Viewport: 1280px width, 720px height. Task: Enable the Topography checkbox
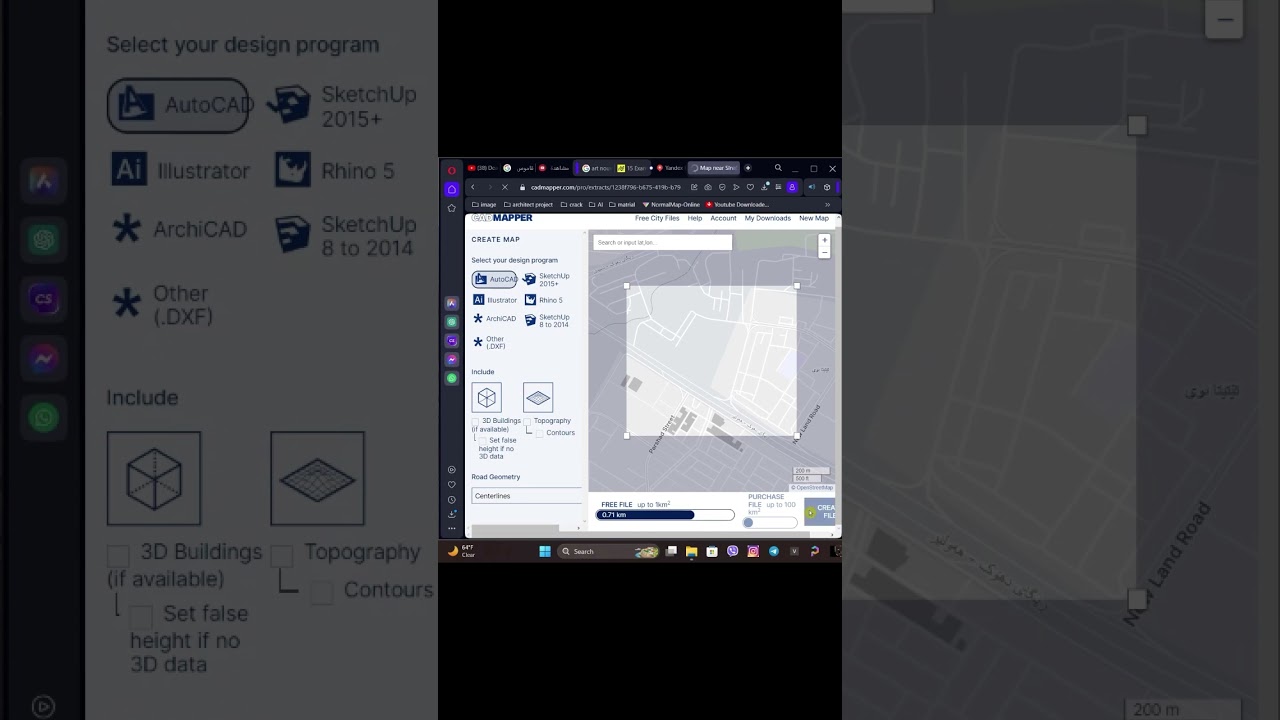pos(528,421)
